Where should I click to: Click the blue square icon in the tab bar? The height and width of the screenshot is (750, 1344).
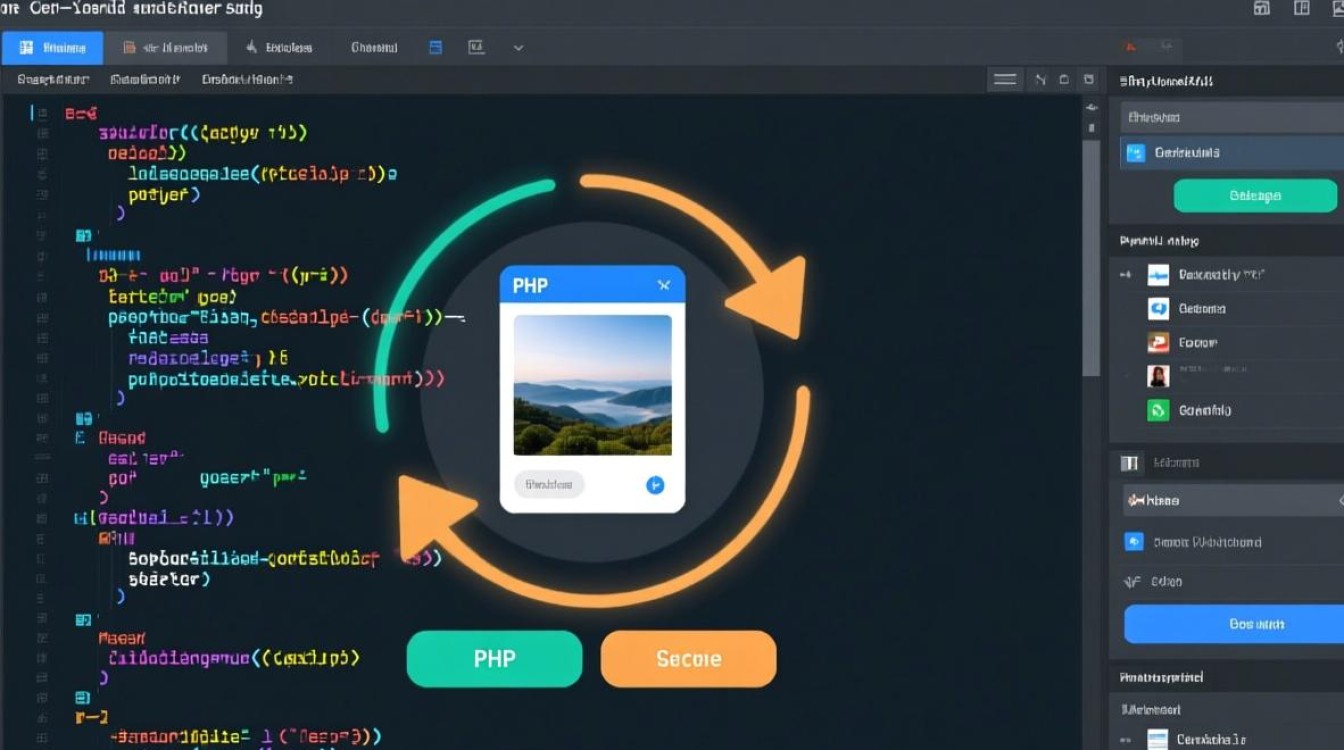pyautogui.click(x=435, y=47)
